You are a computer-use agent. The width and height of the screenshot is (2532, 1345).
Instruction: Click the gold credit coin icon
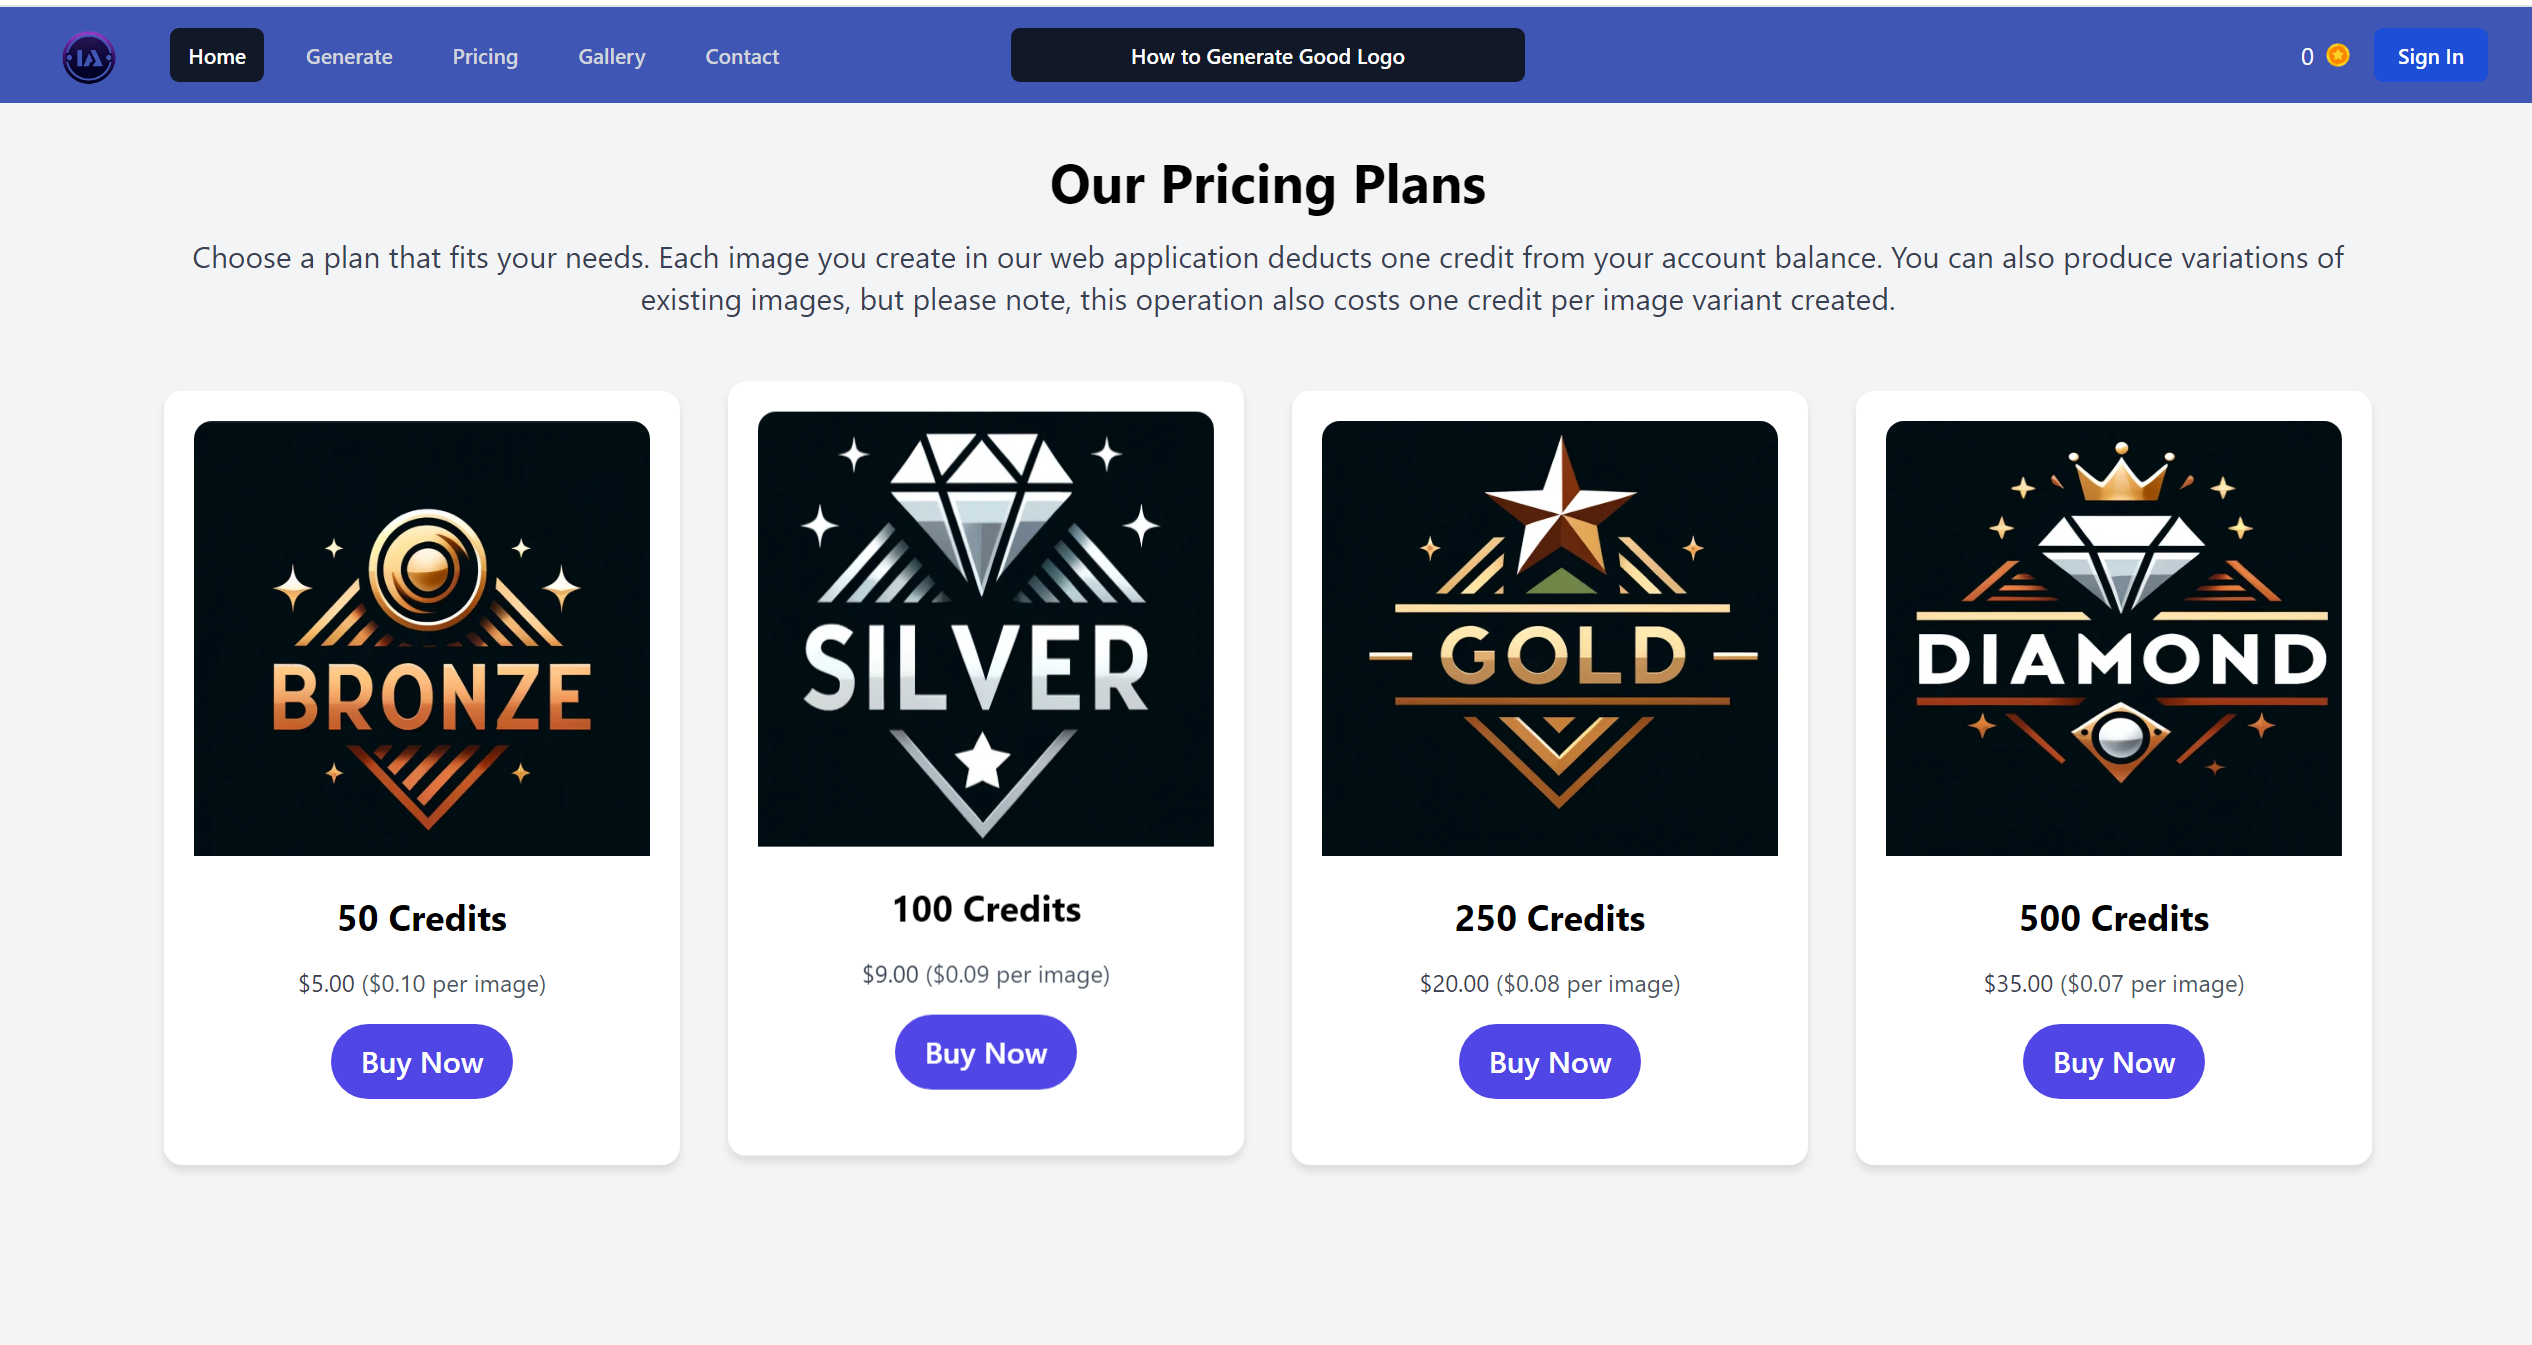pyautogui.click(x=2338, y=56)
